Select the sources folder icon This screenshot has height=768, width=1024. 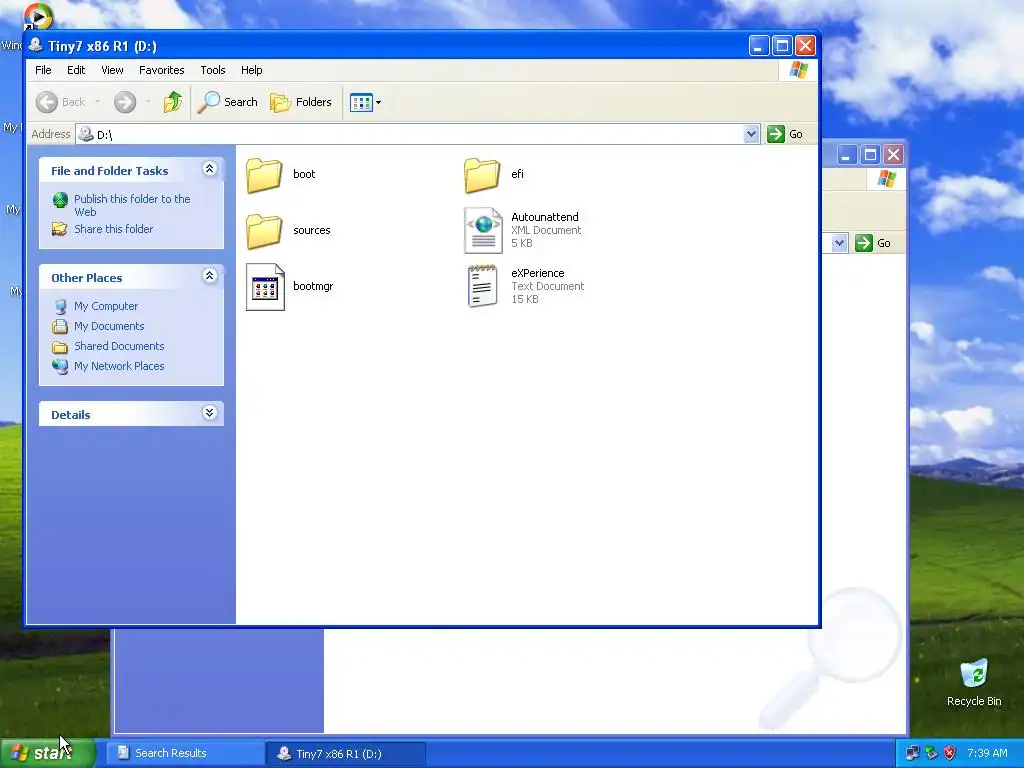pyautogui.click(x=264, y=231)
